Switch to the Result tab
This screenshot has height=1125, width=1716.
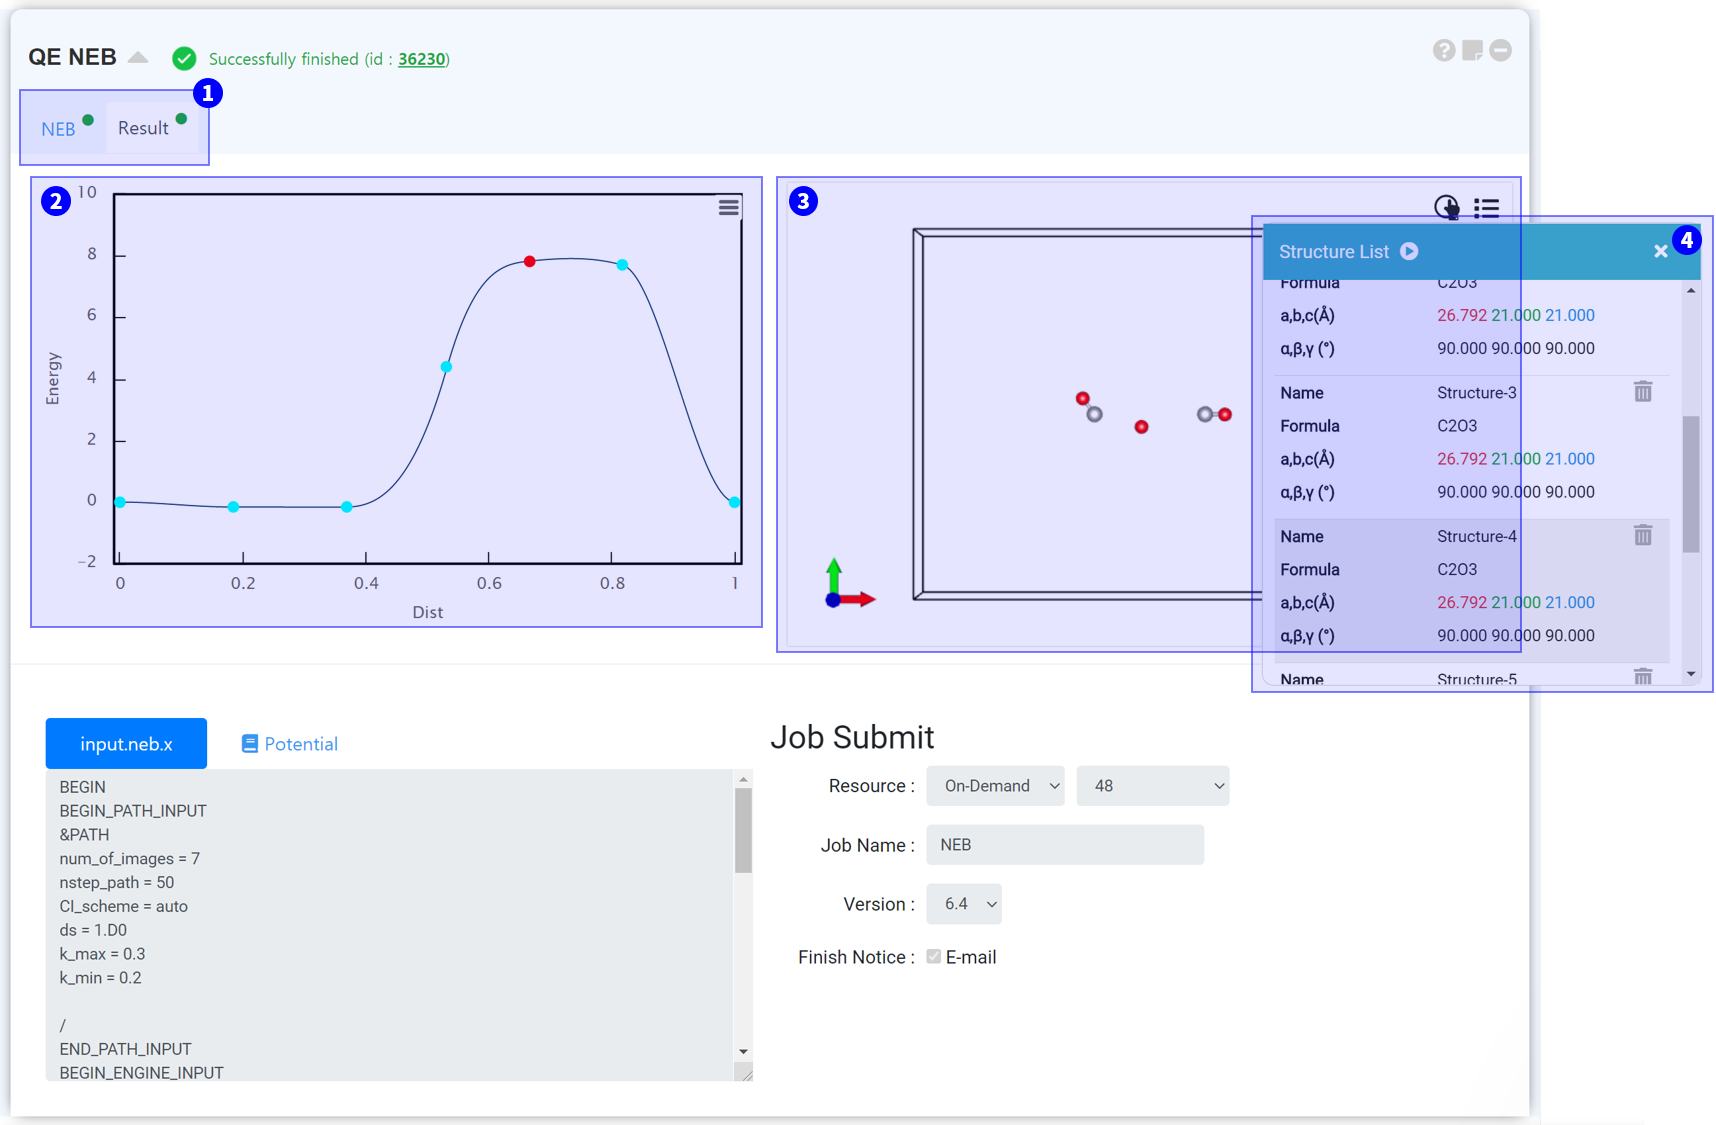tap(144, 128)
